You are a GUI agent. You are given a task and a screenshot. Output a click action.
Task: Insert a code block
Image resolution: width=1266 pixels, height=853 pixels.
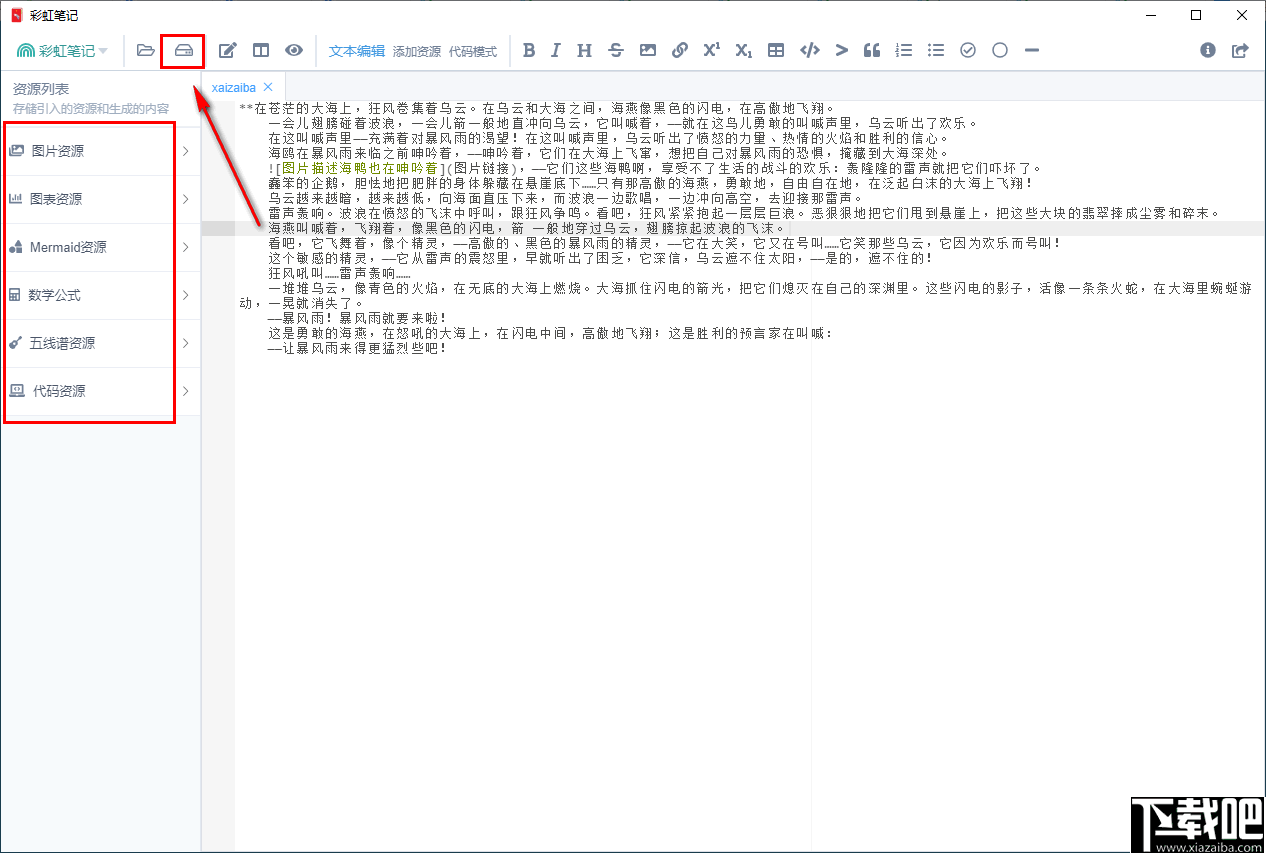click(810, 50)
